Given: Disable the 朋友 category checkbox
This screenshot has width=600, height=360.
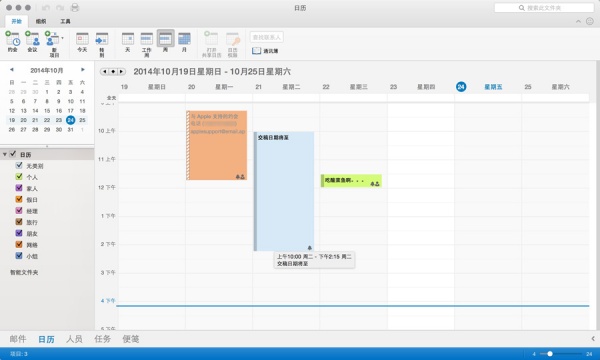Looking at the screenshot, I should pos(19,233).
